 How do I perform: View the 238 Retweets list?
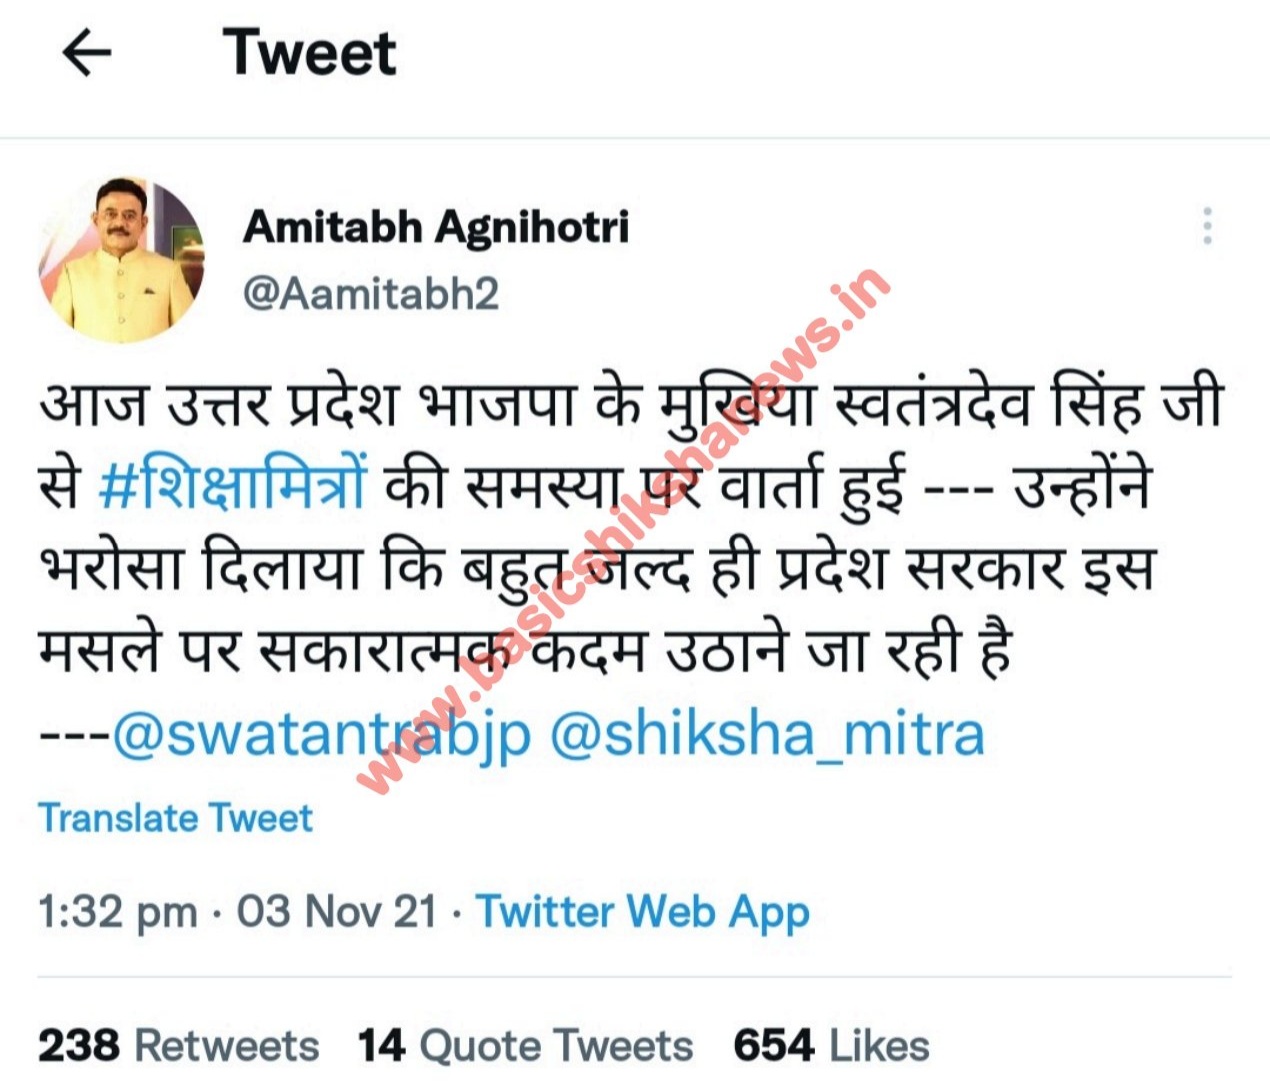point(179,1046)
